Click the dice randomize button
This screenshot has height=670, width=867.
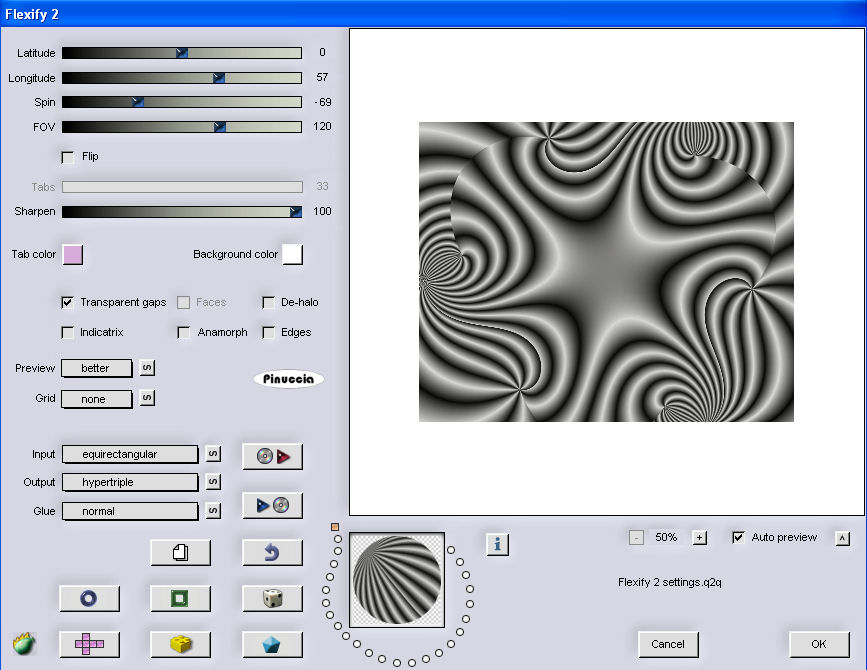(273, 598)
